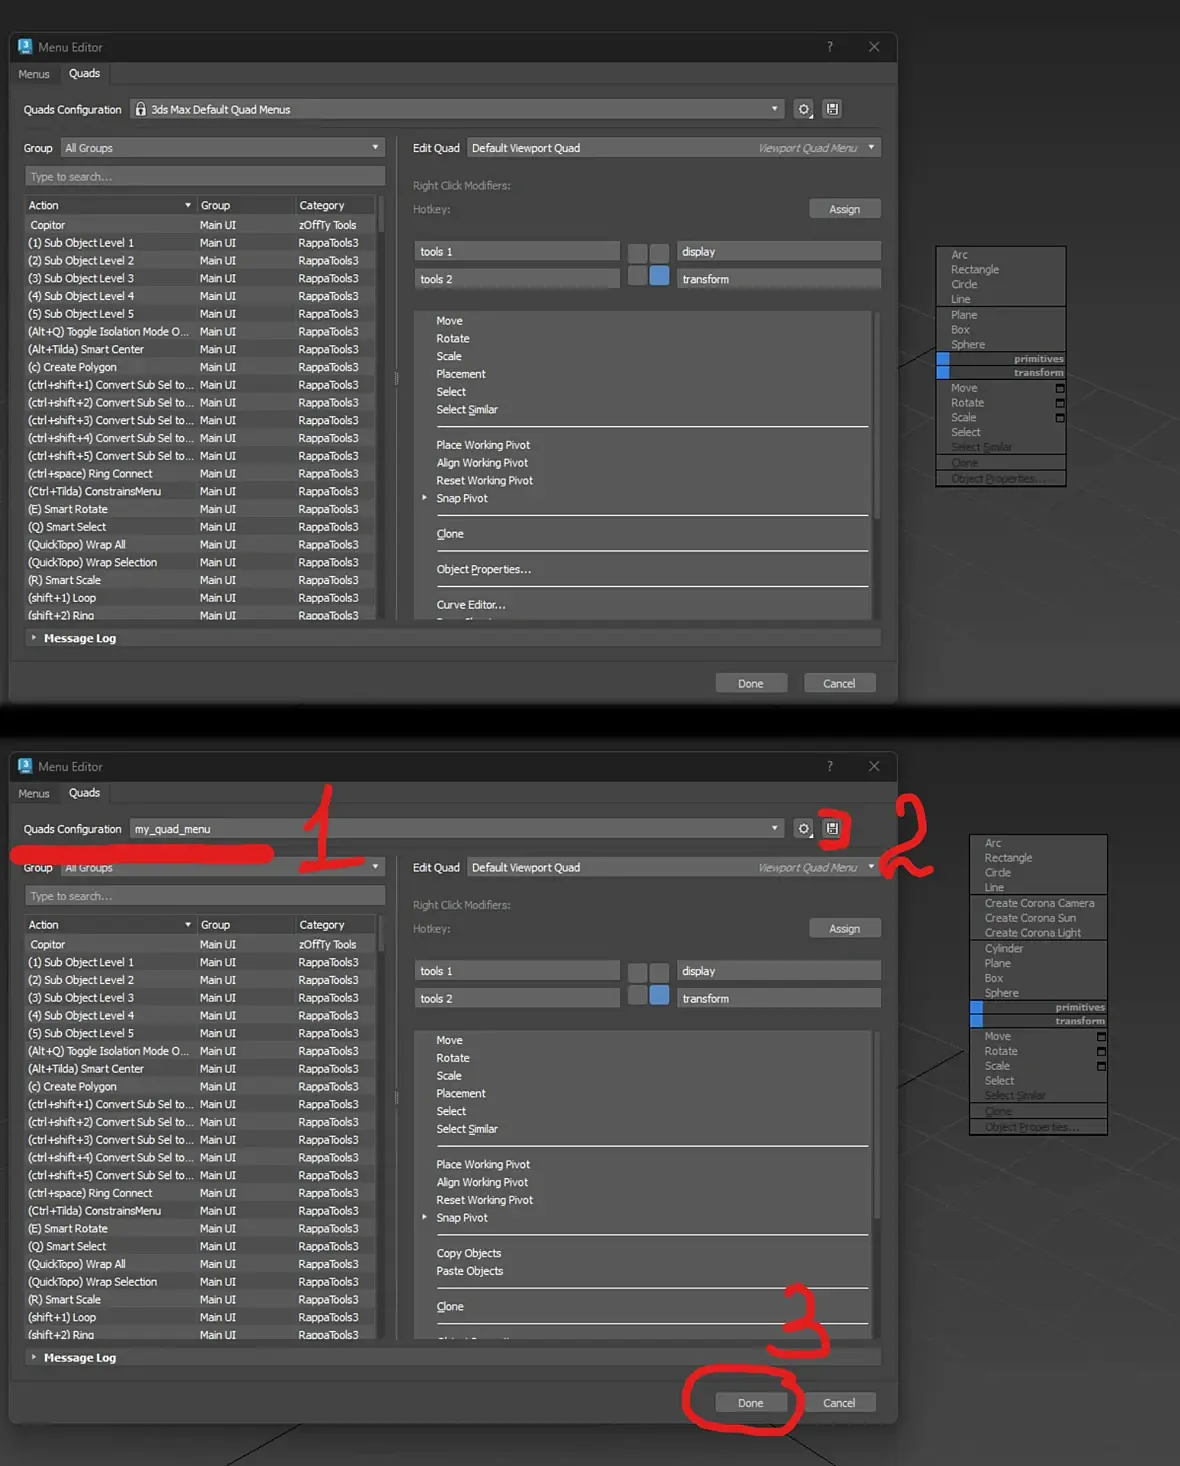
Task: Open Edit Quad dropdown in lower Menu Editor
Action: click(674, 867)
